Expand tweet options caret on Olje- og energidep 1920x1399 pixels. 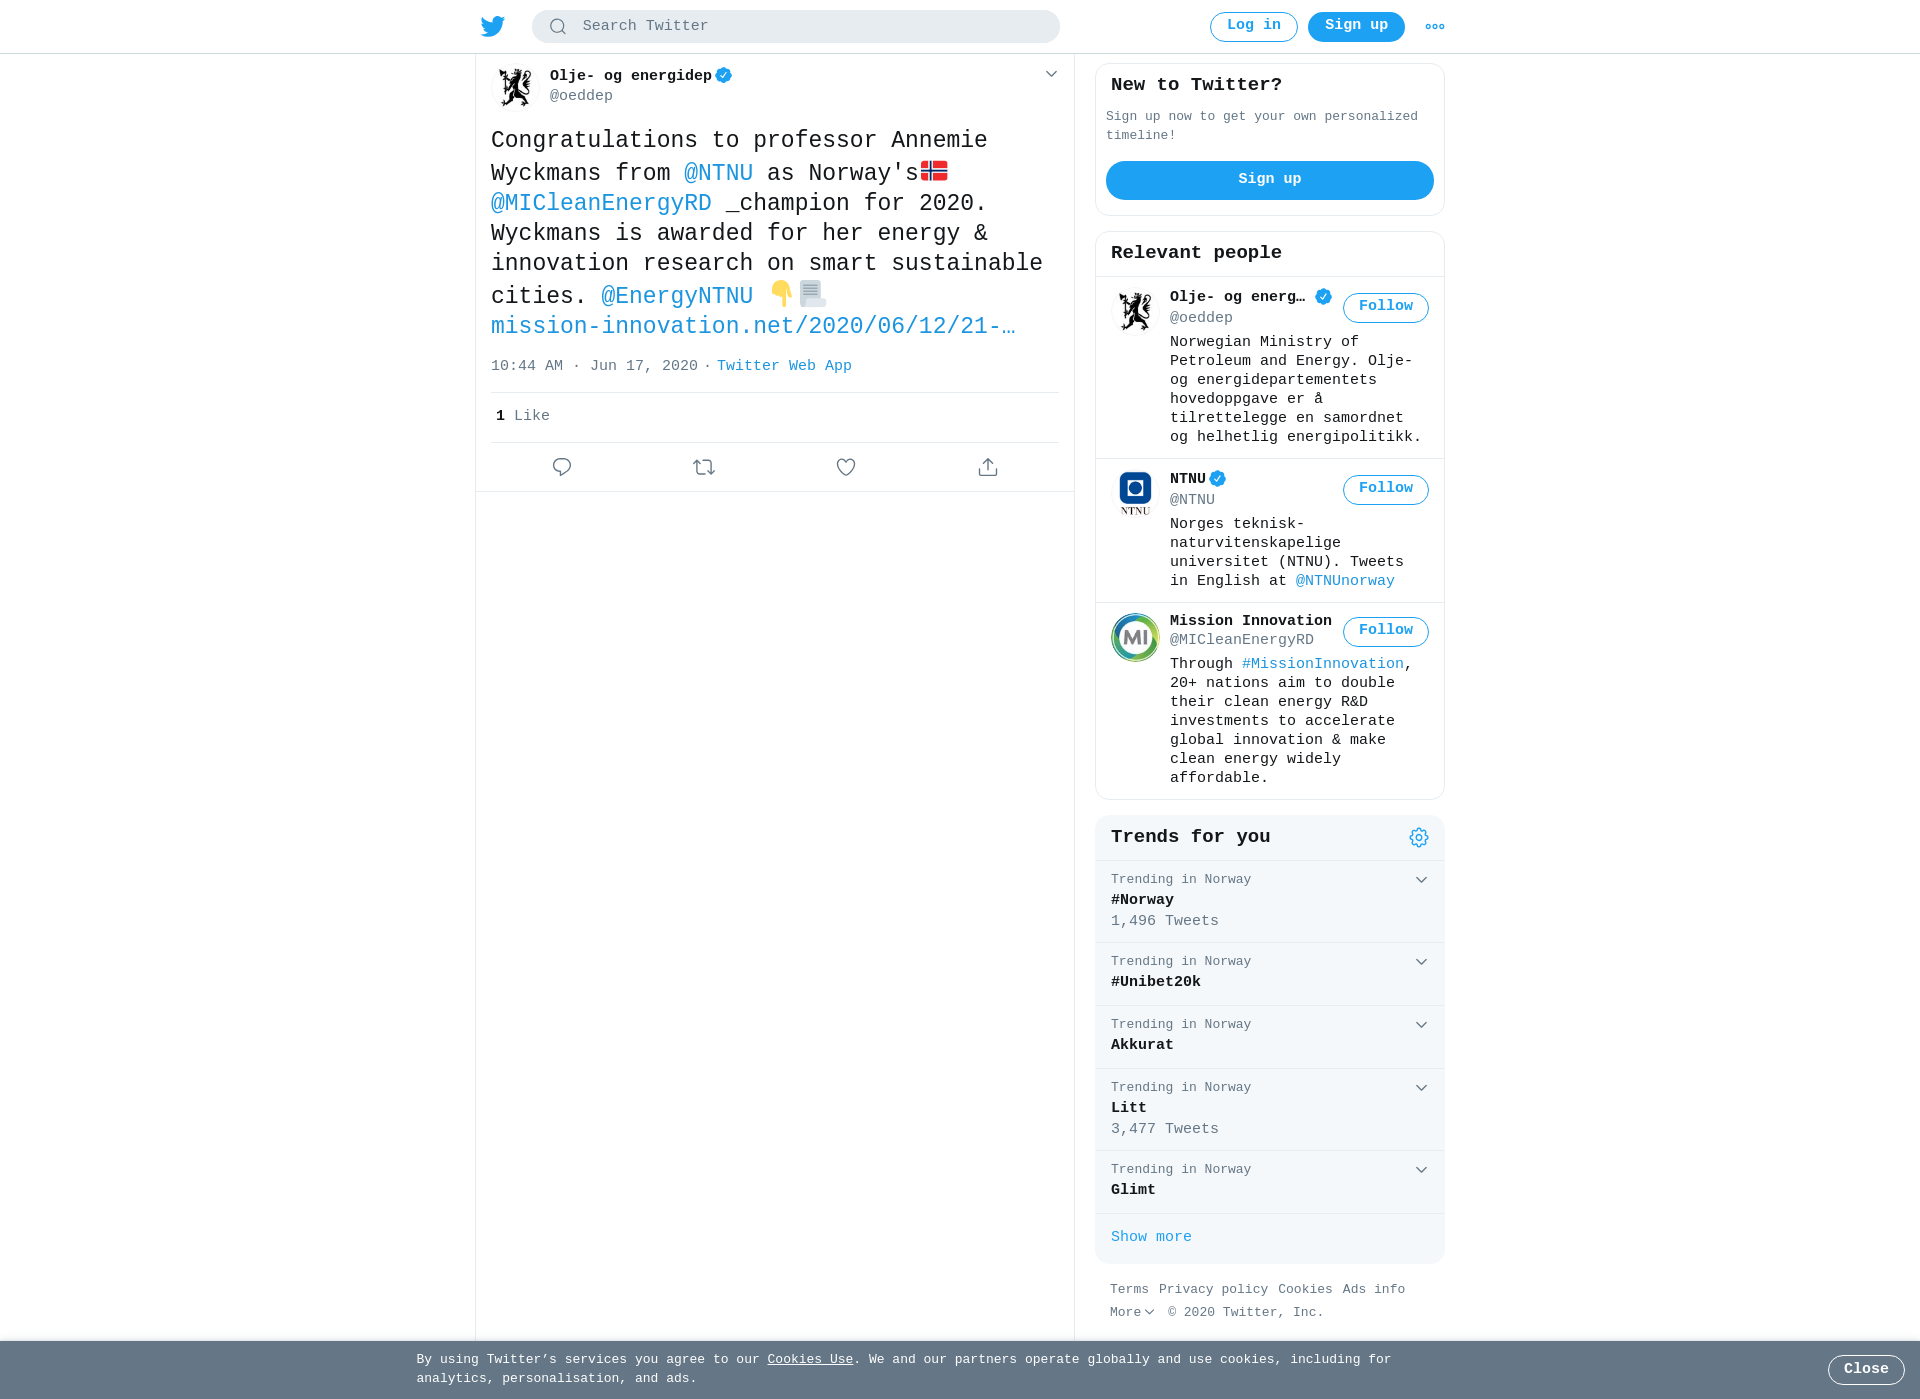pos(1051,74)
